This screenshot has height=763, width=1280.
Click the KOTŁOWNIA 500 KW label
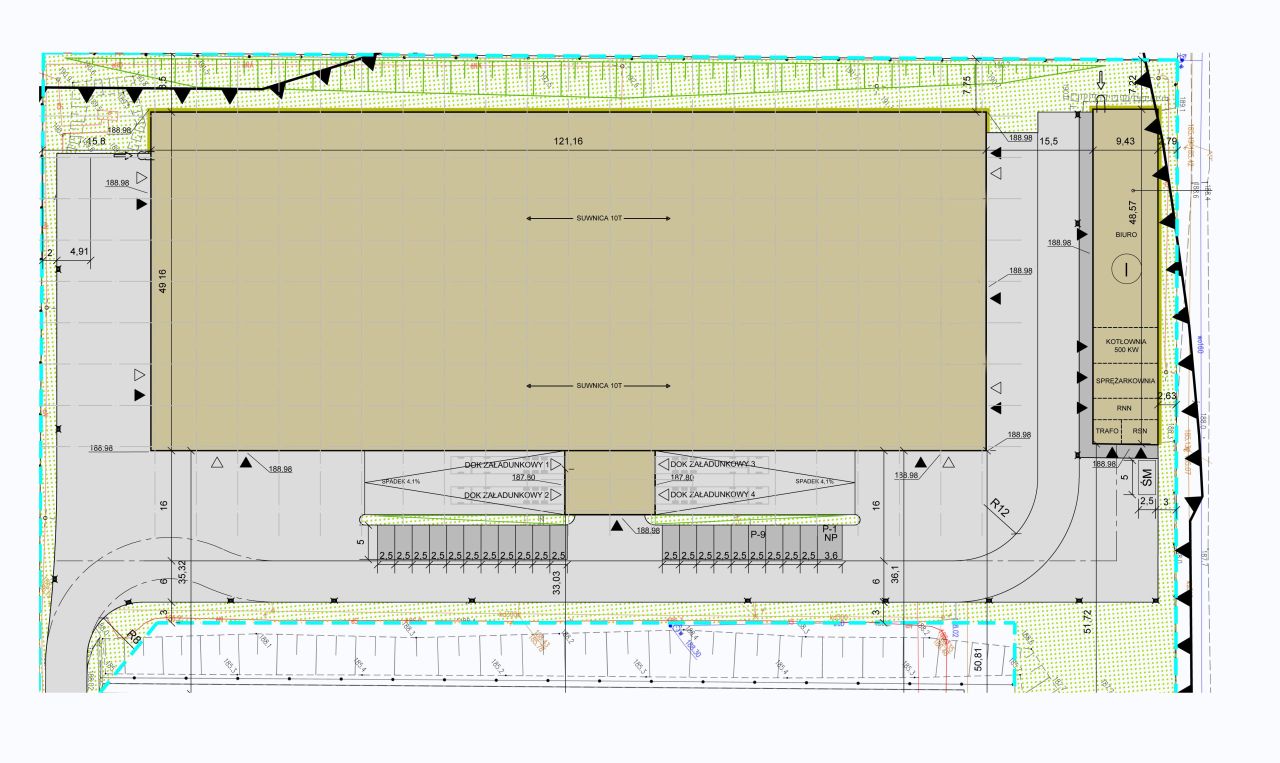tap(1126, 346)
